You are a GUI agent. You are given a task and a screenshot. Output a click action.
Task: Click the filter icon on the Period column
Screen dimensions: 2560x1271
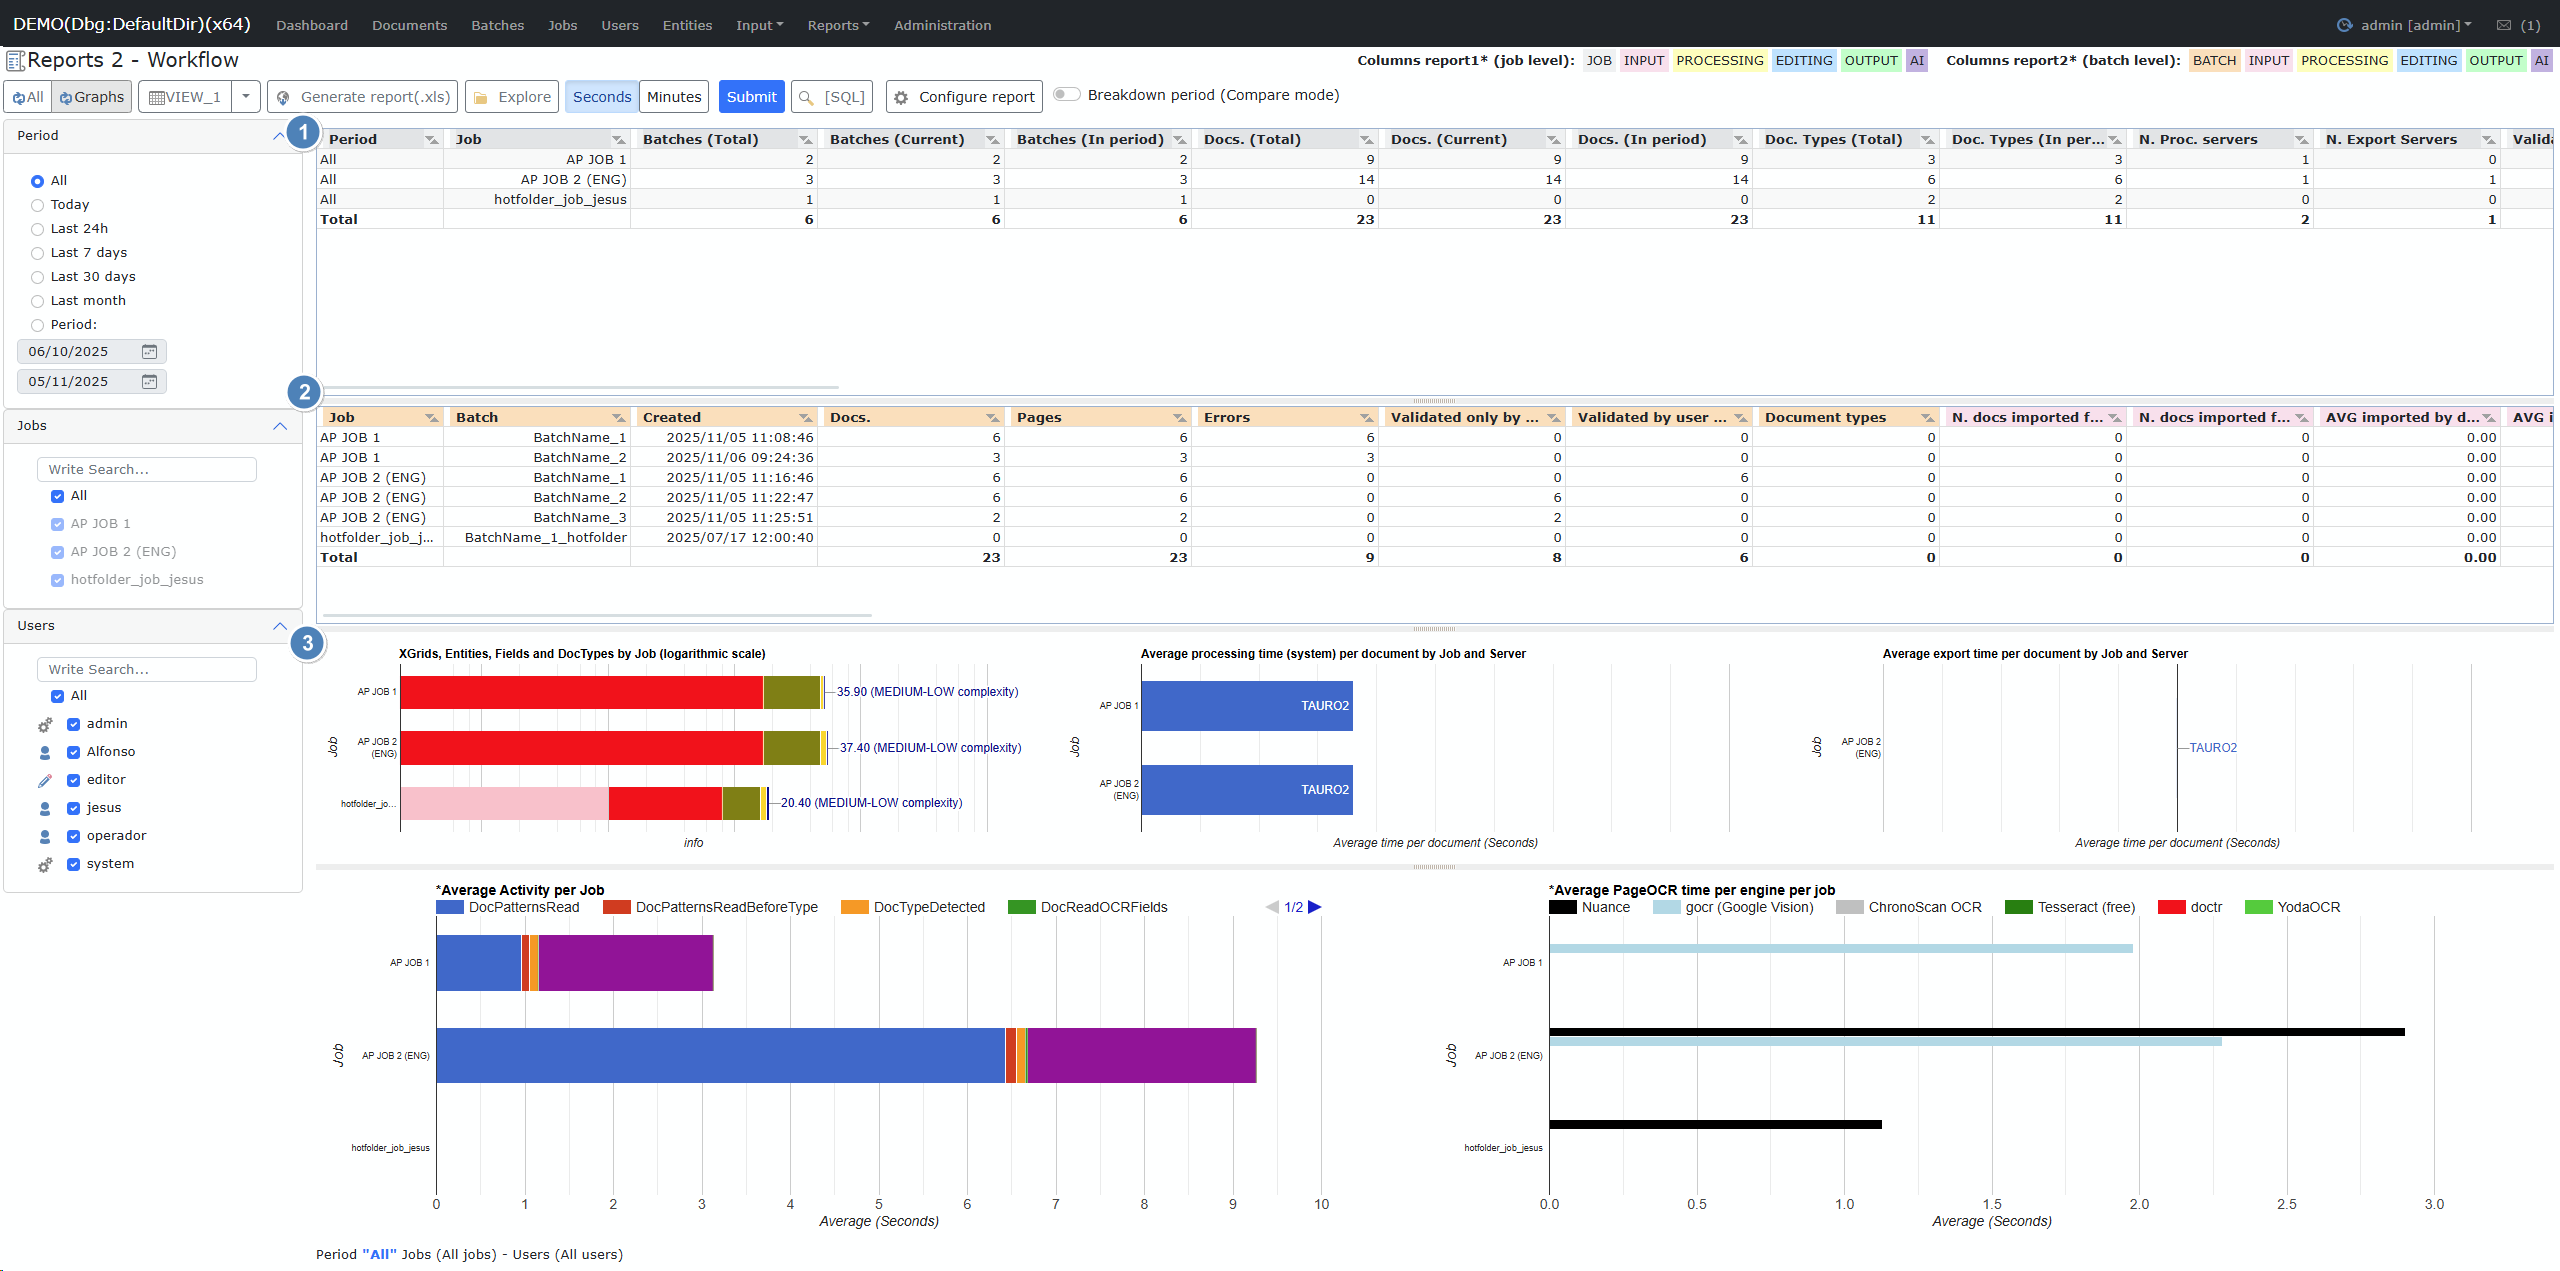(x=431, y=140)
